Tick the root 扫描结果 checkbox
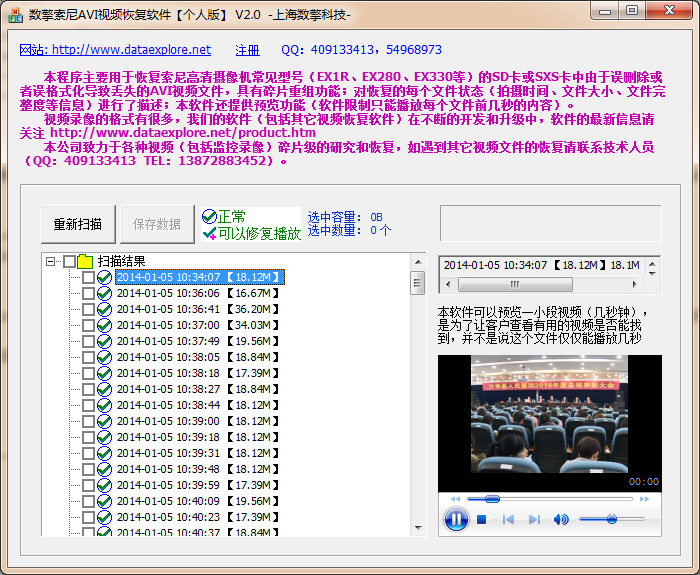The height and width of the screenshot is (575, 700). click(69, 261)
